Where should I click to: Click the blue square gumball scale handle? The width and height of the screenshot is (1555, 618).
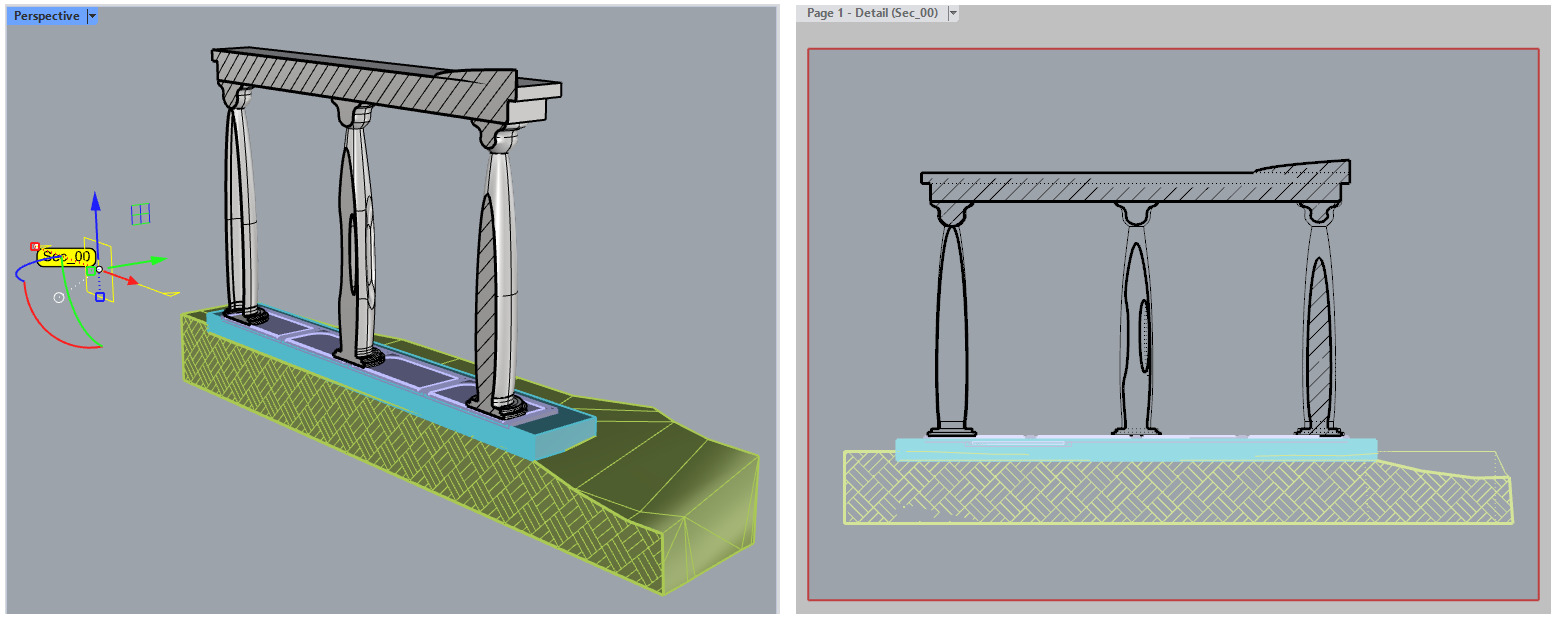100,297
